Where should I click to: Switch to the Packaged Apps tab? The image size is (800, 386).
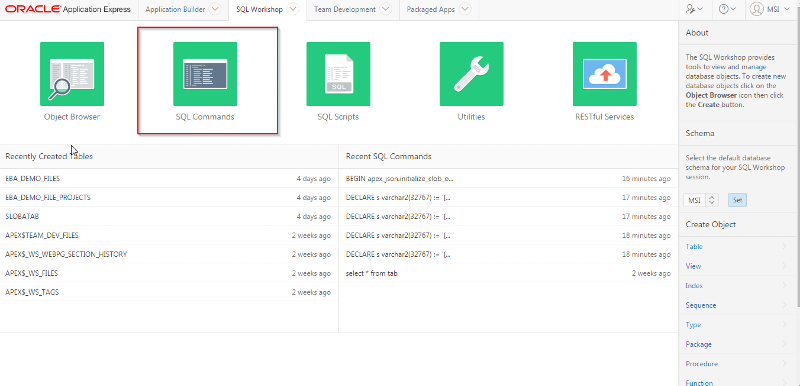click(430, 9)
